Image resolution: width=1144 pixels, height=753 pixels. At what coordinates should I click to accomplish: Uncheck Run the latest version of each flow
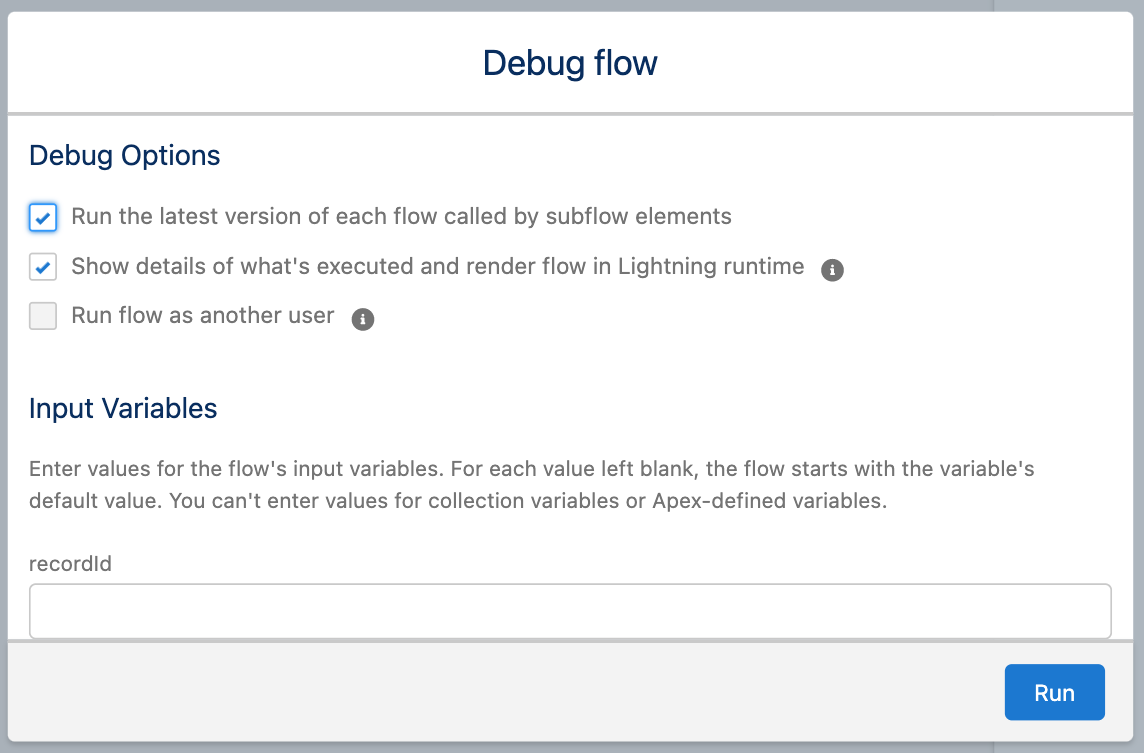(x=43, y=217)
